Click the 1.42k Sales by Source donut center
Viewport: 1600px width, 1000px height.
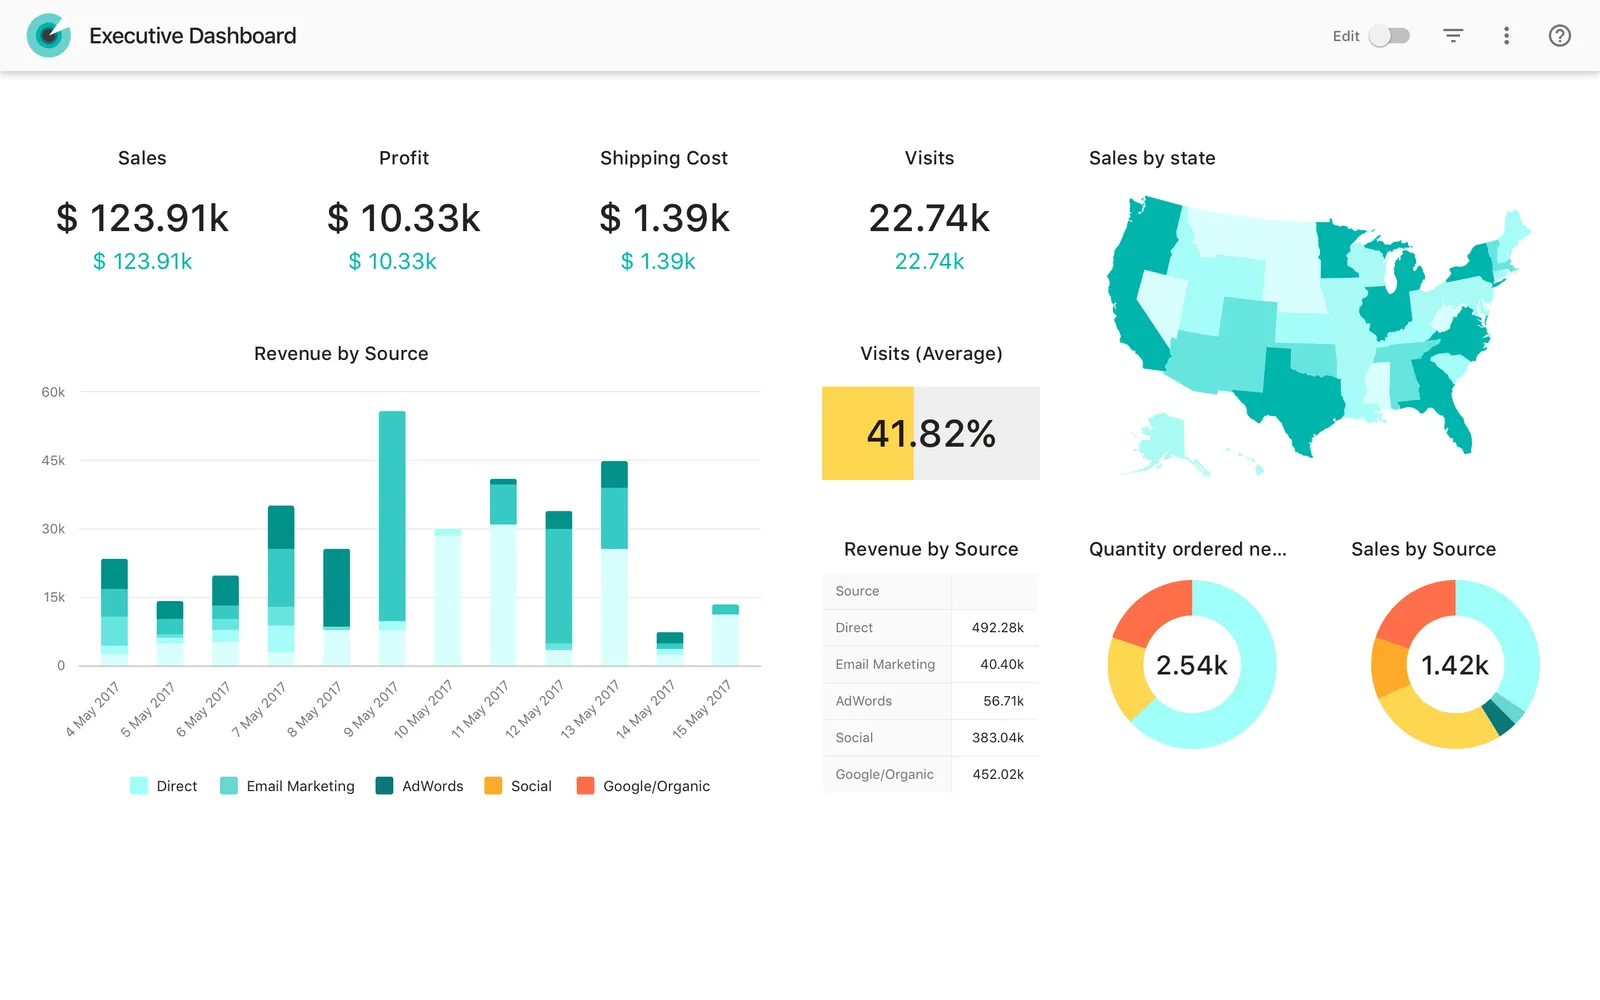click(1455, 665)
